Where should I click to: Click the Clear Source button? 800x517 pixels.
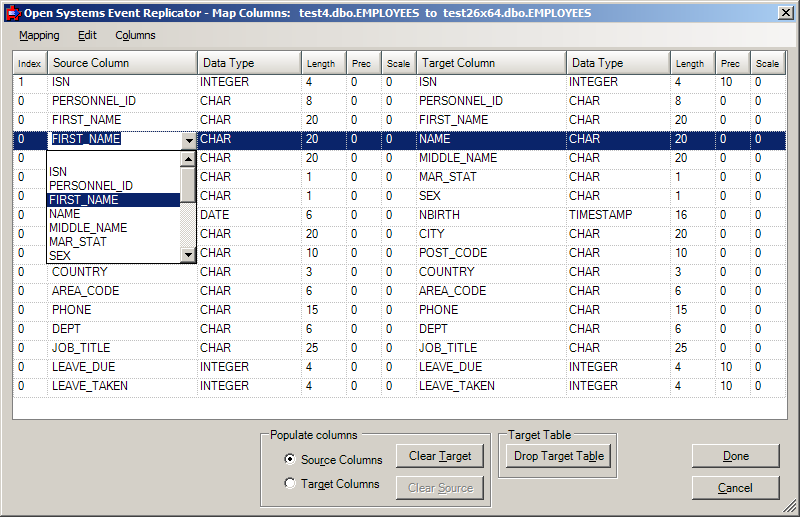(x=440, y=488)
